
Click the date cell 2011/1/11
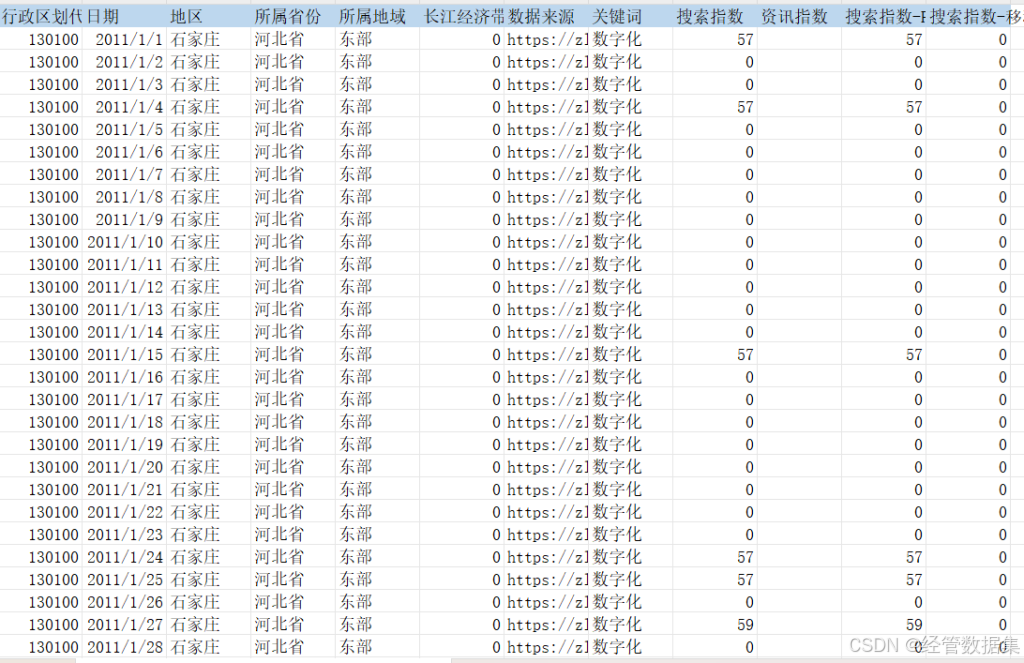[125, 265]
